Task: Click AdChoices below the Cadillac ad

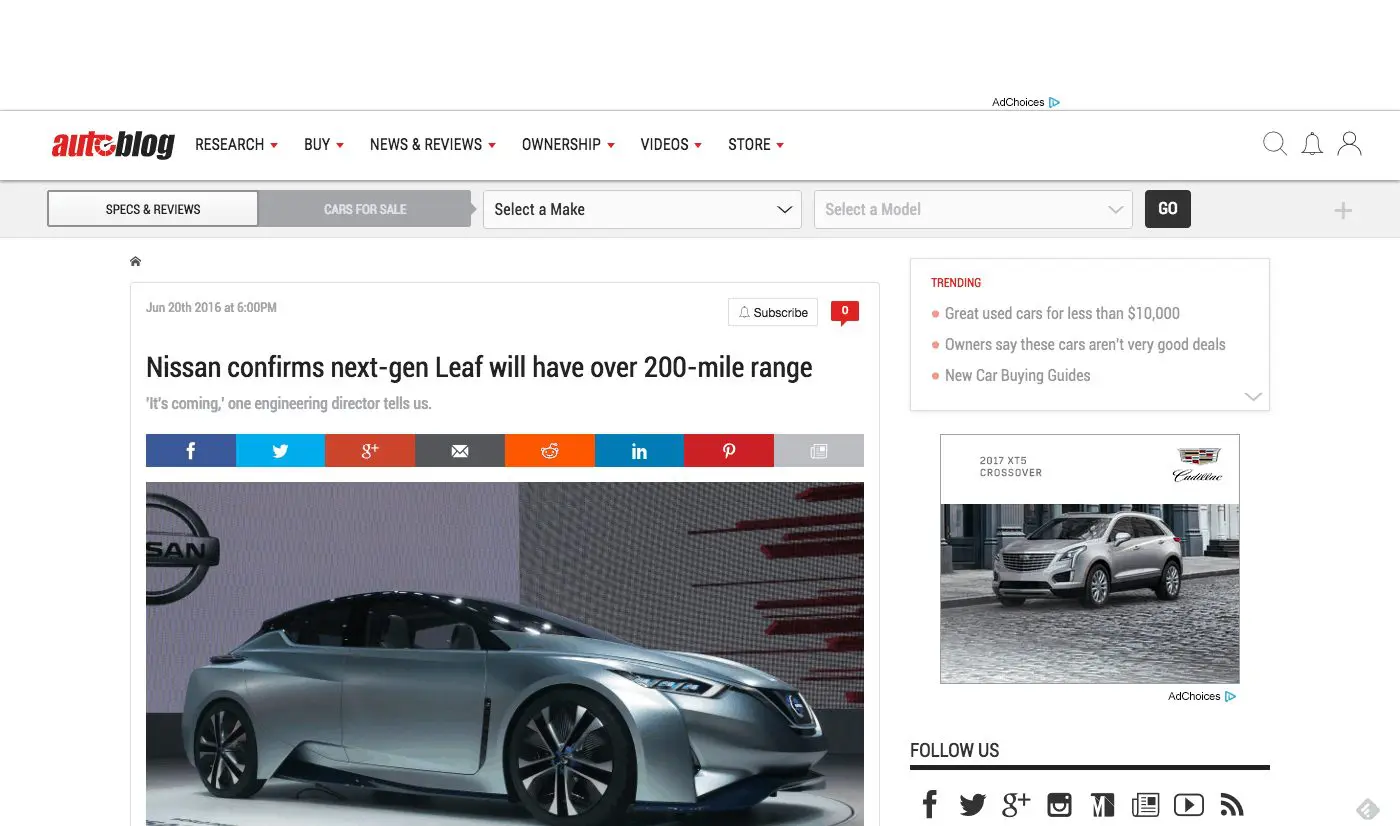Action: (1202, 696)
